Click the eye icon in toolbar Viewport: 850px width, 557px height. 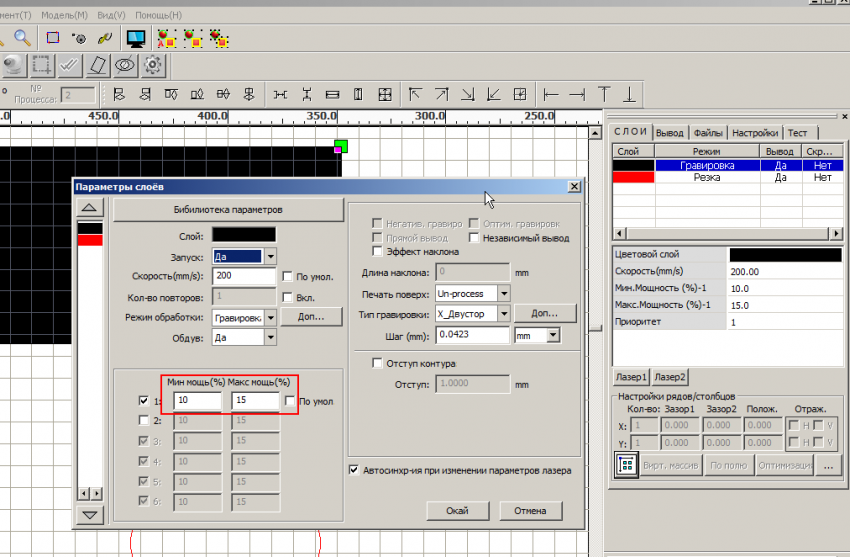(125, 66)
